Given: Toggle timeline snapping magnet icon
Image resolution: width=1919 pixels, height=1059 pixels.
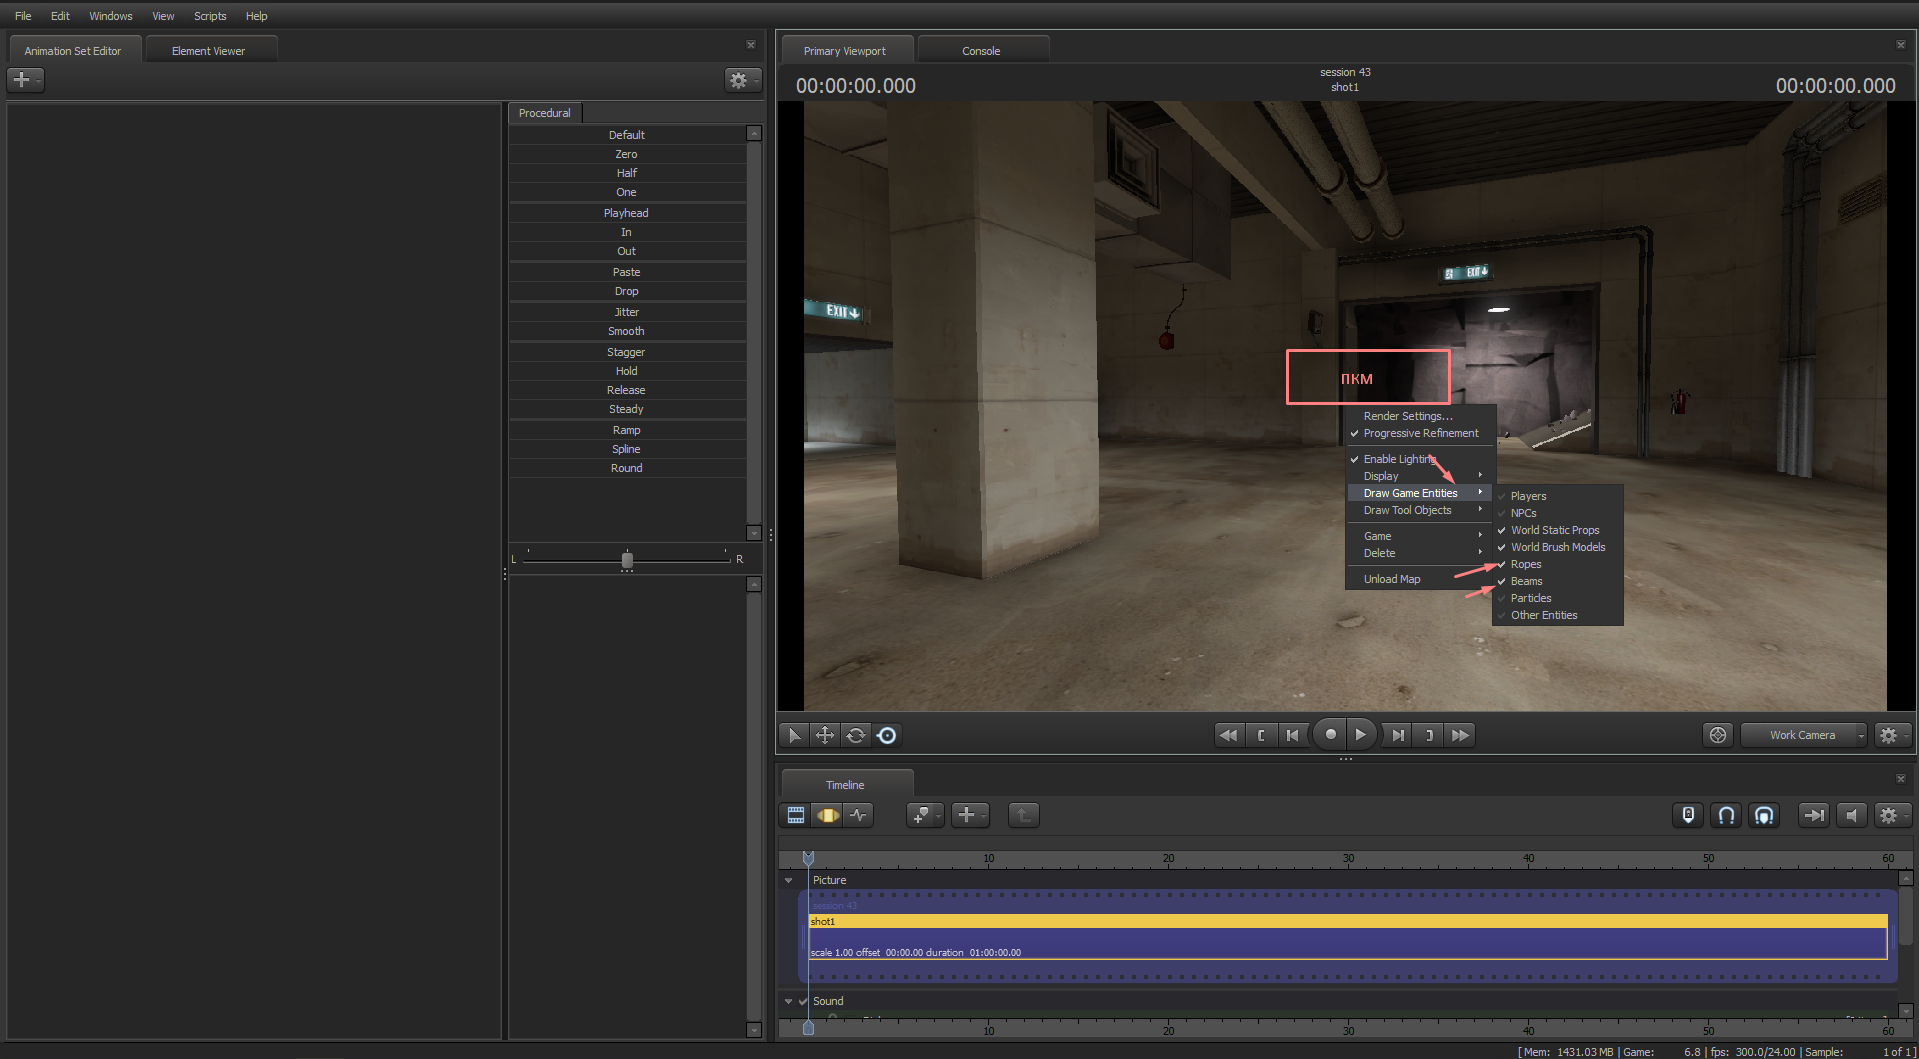Looking at the screenshot, I should point(1726,815).
